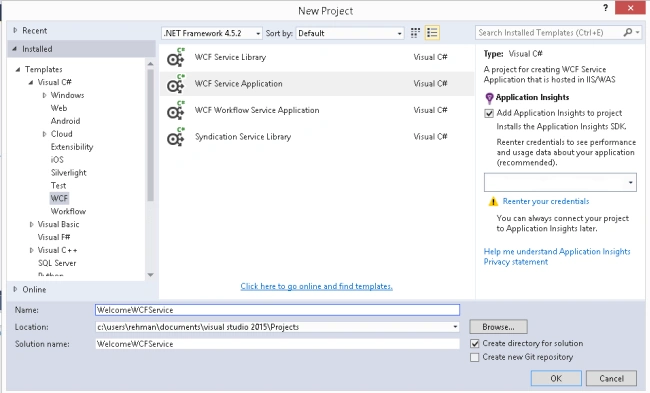Select the WCF Service Library row text
The width and height of the screenshot is (650, 393).
(x=230, y=57)
